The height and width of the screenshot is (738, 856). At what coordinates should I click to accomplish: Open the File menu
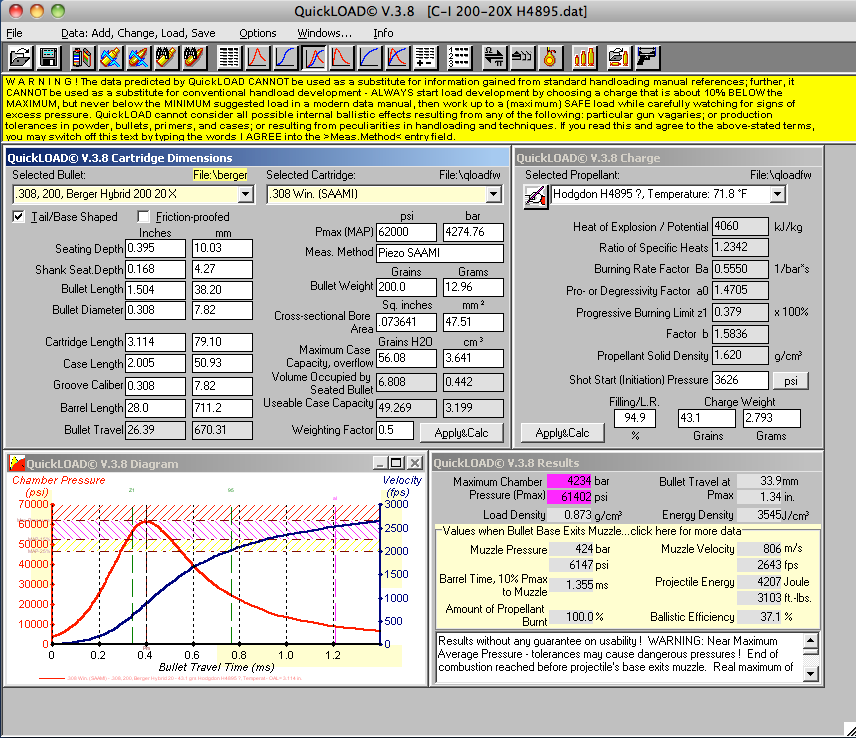point(14,33)
